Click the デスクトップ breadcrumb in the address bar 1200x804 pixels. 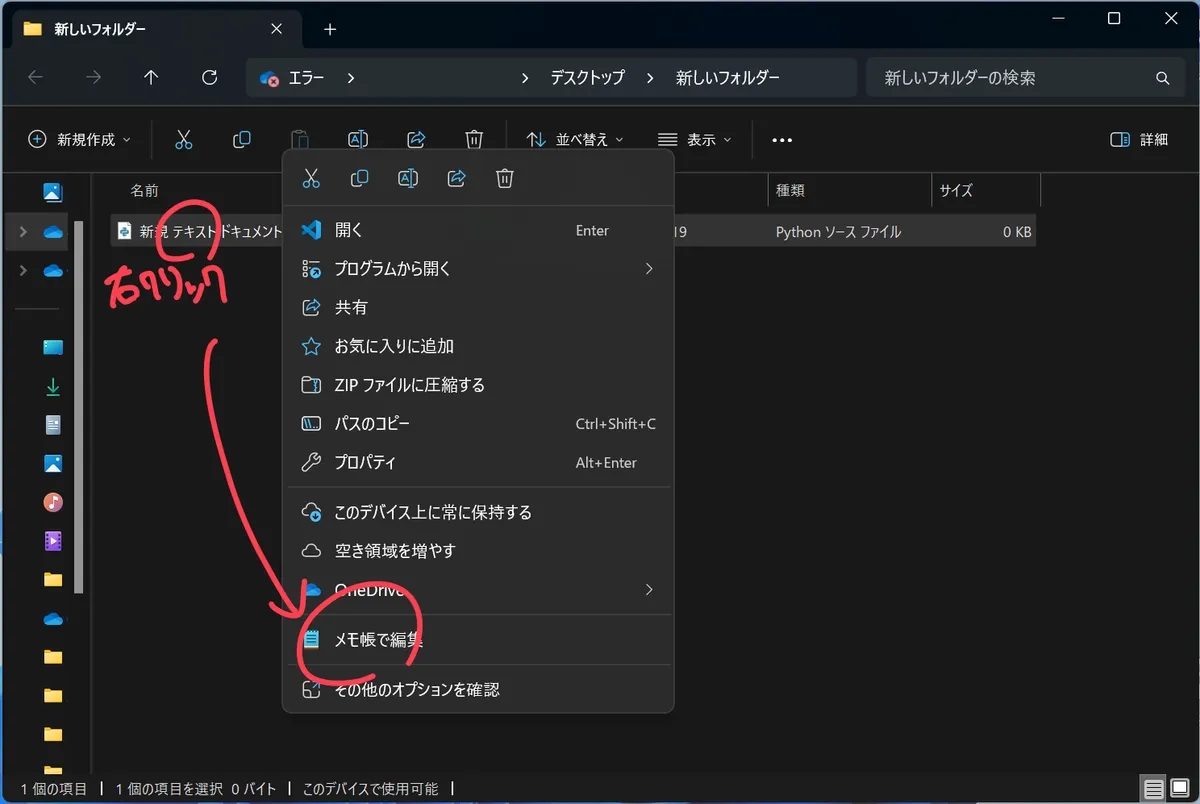587,77
